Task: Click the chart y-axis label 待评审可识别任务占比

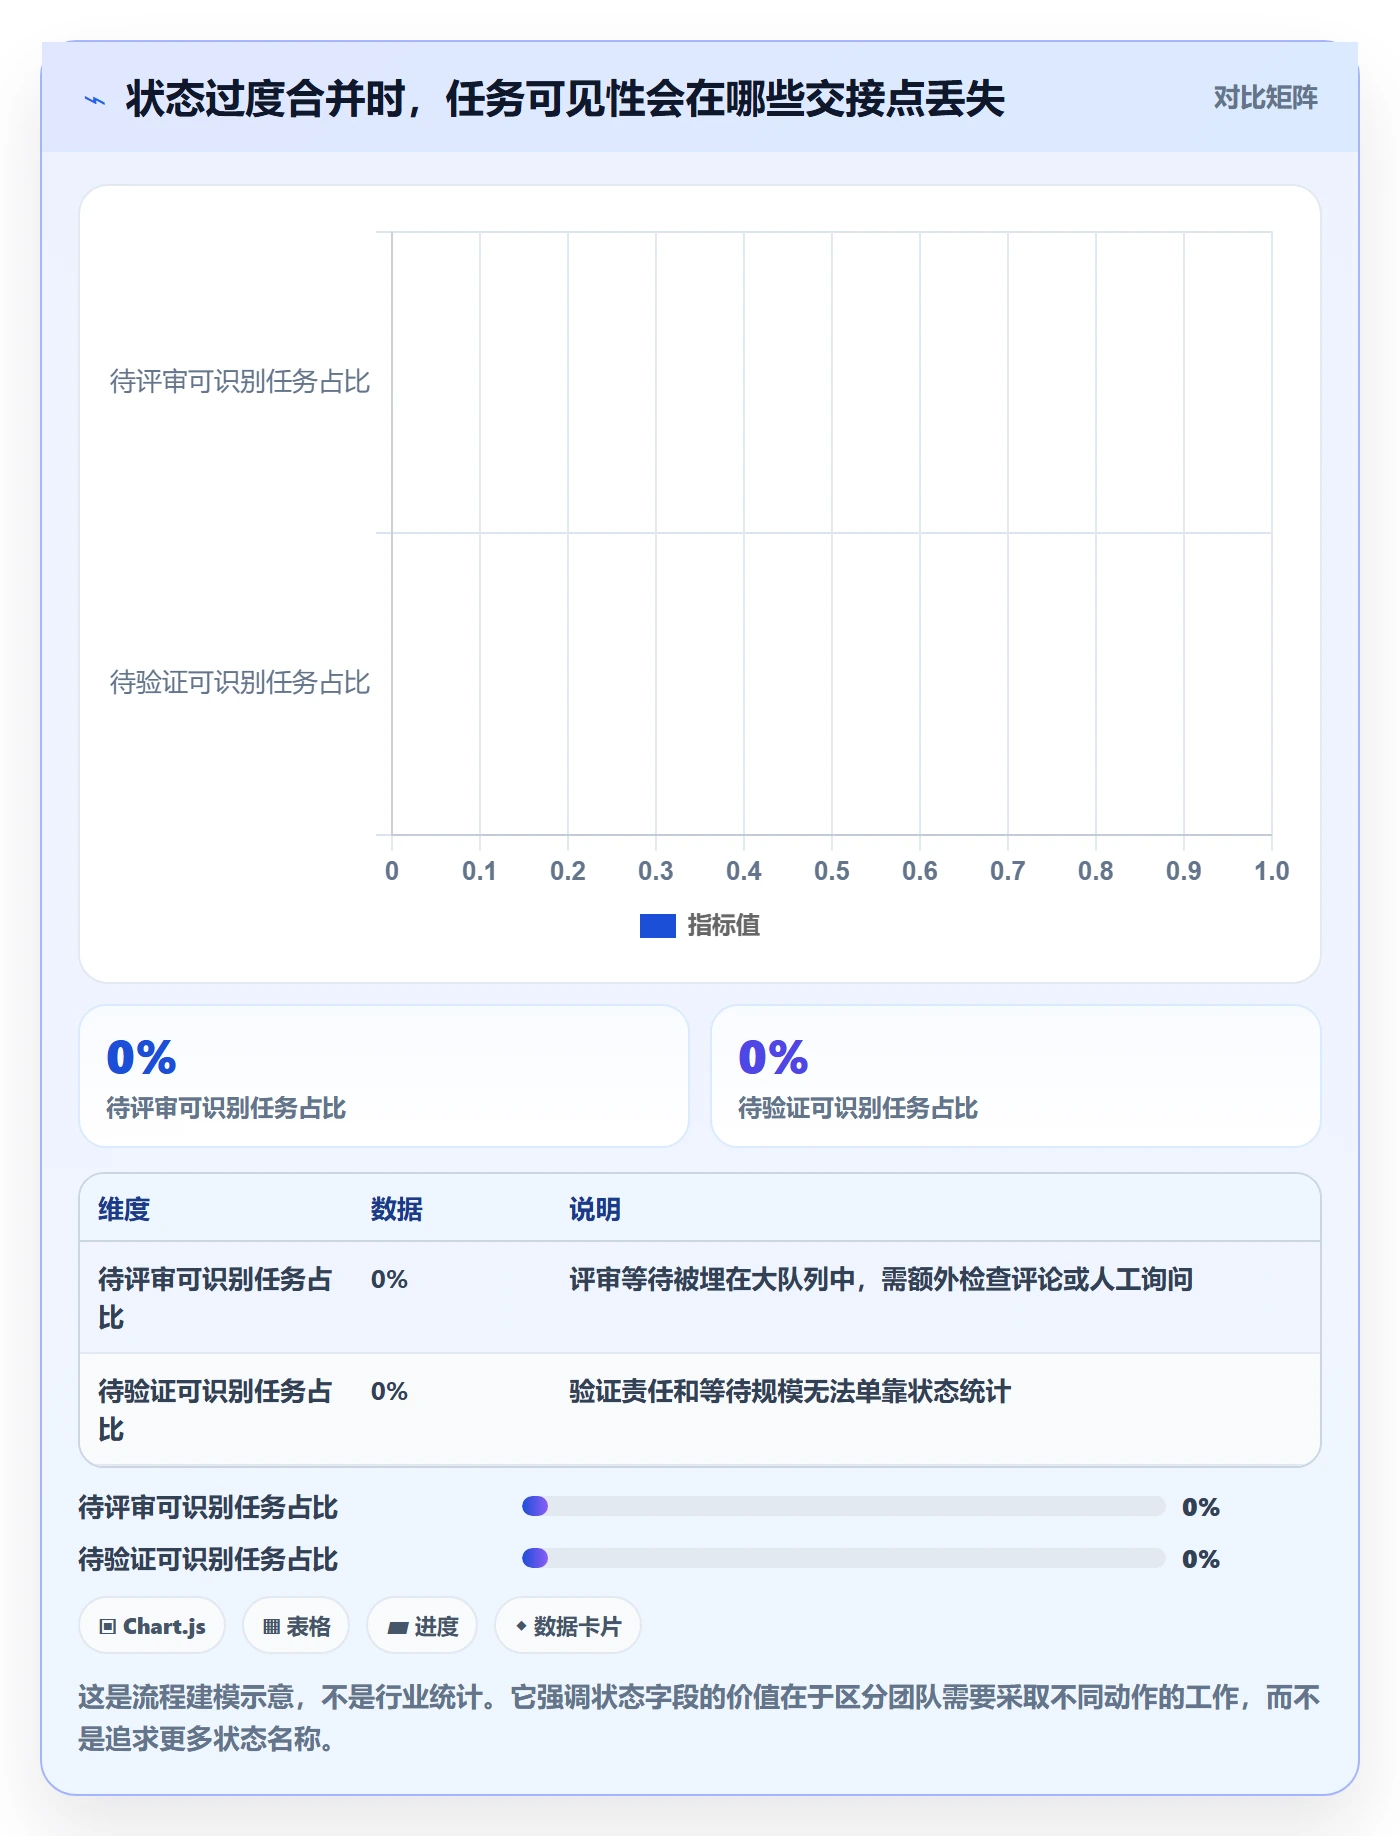Action: click(x=240, y=382)
